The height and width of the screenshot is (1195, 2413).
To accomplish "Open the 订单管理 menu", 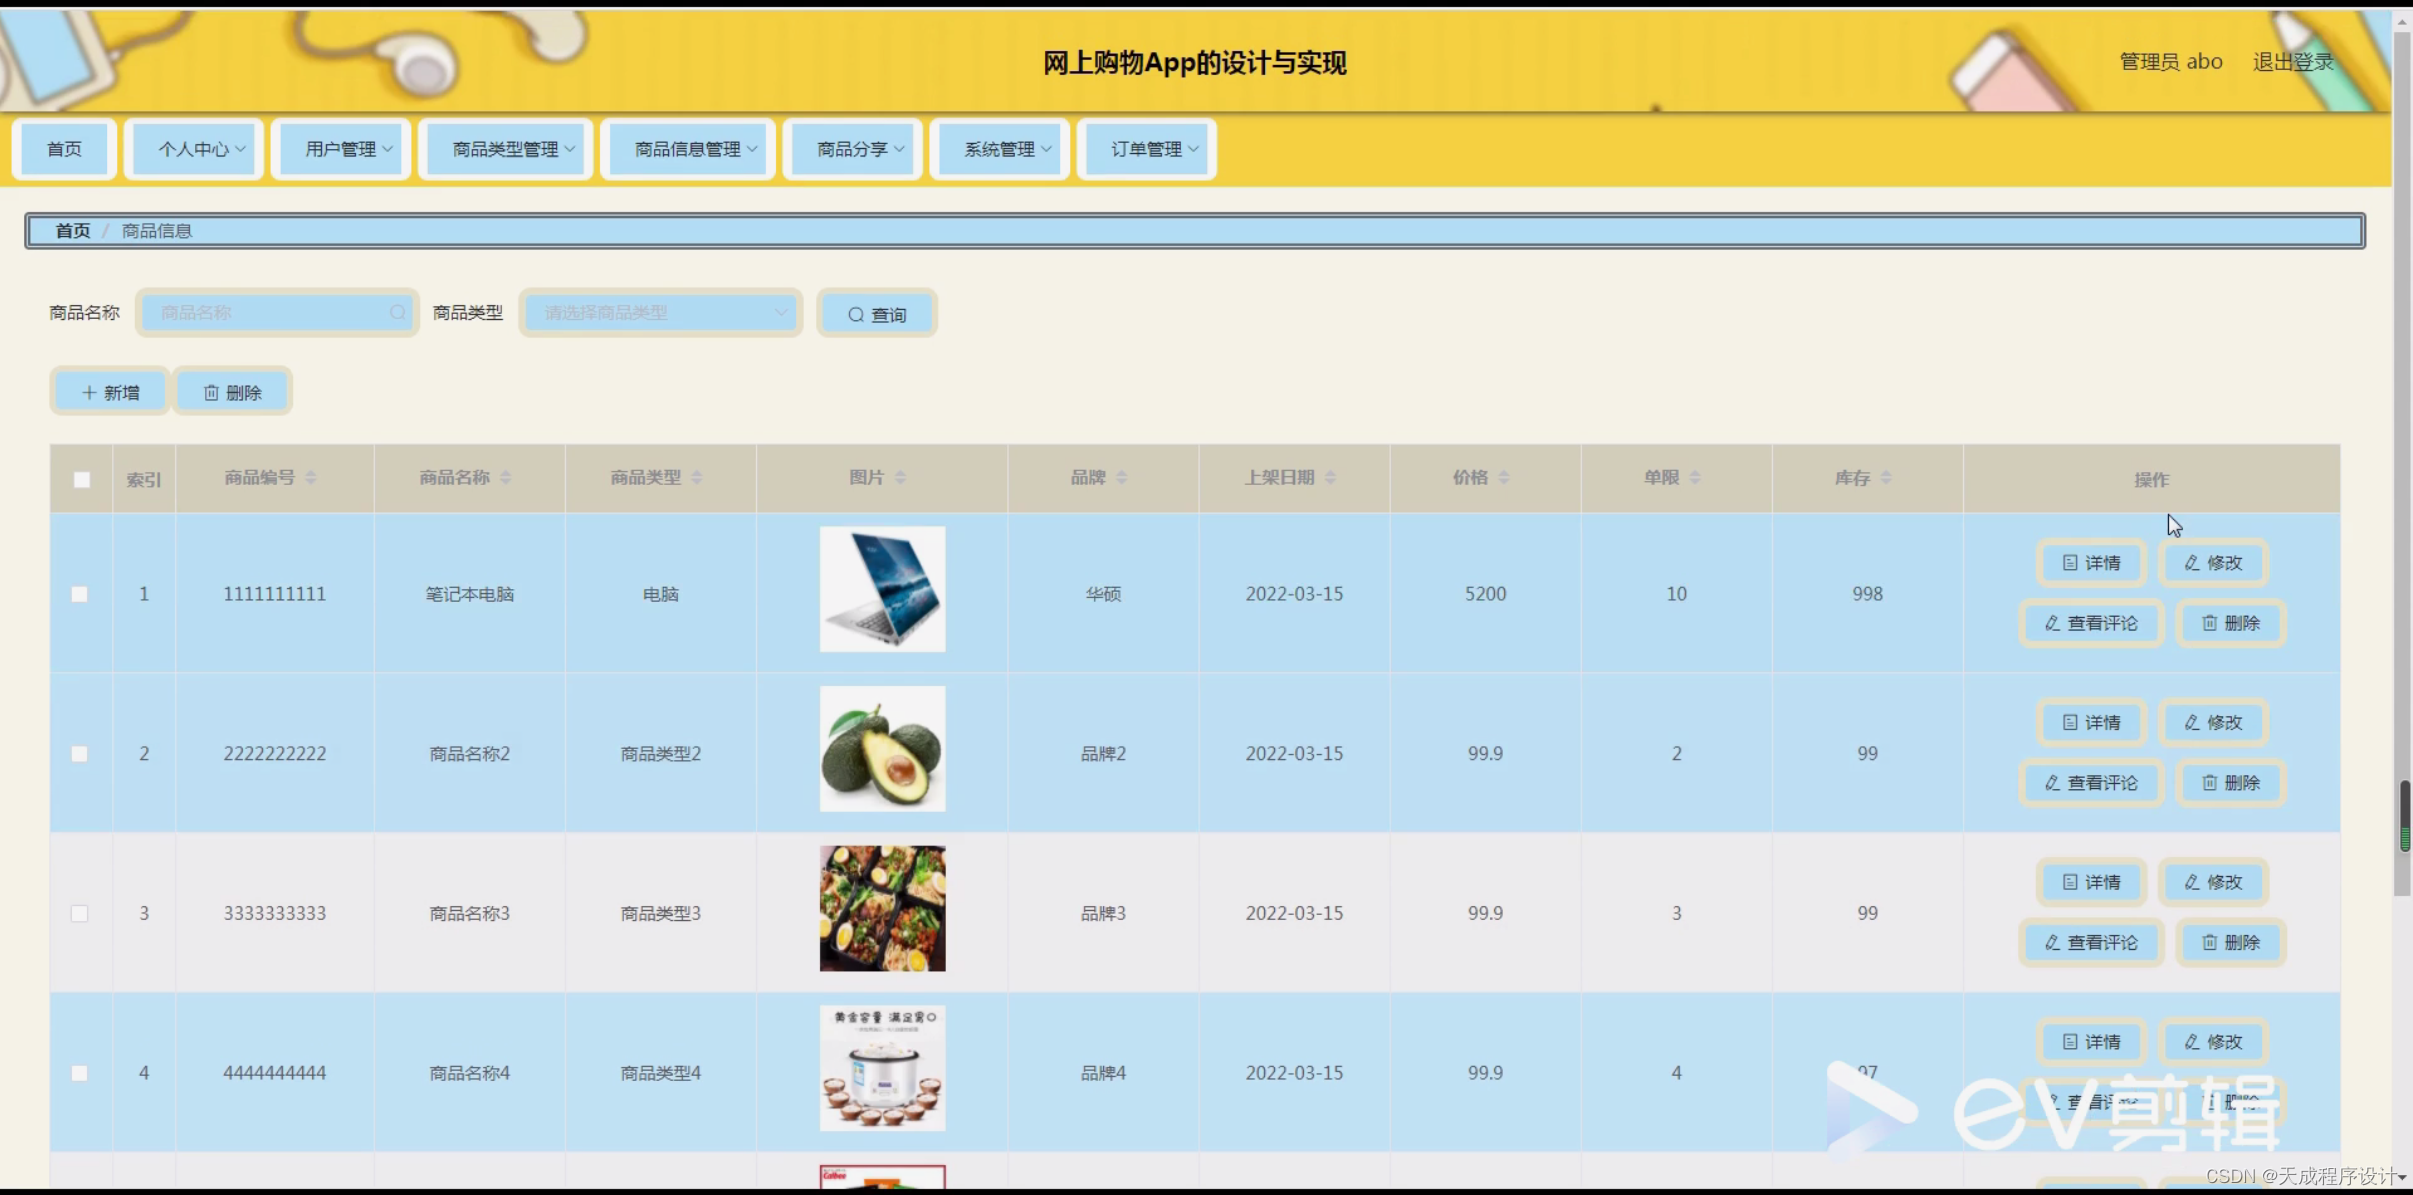I will pyautogui.click(x=1145, y=148).
